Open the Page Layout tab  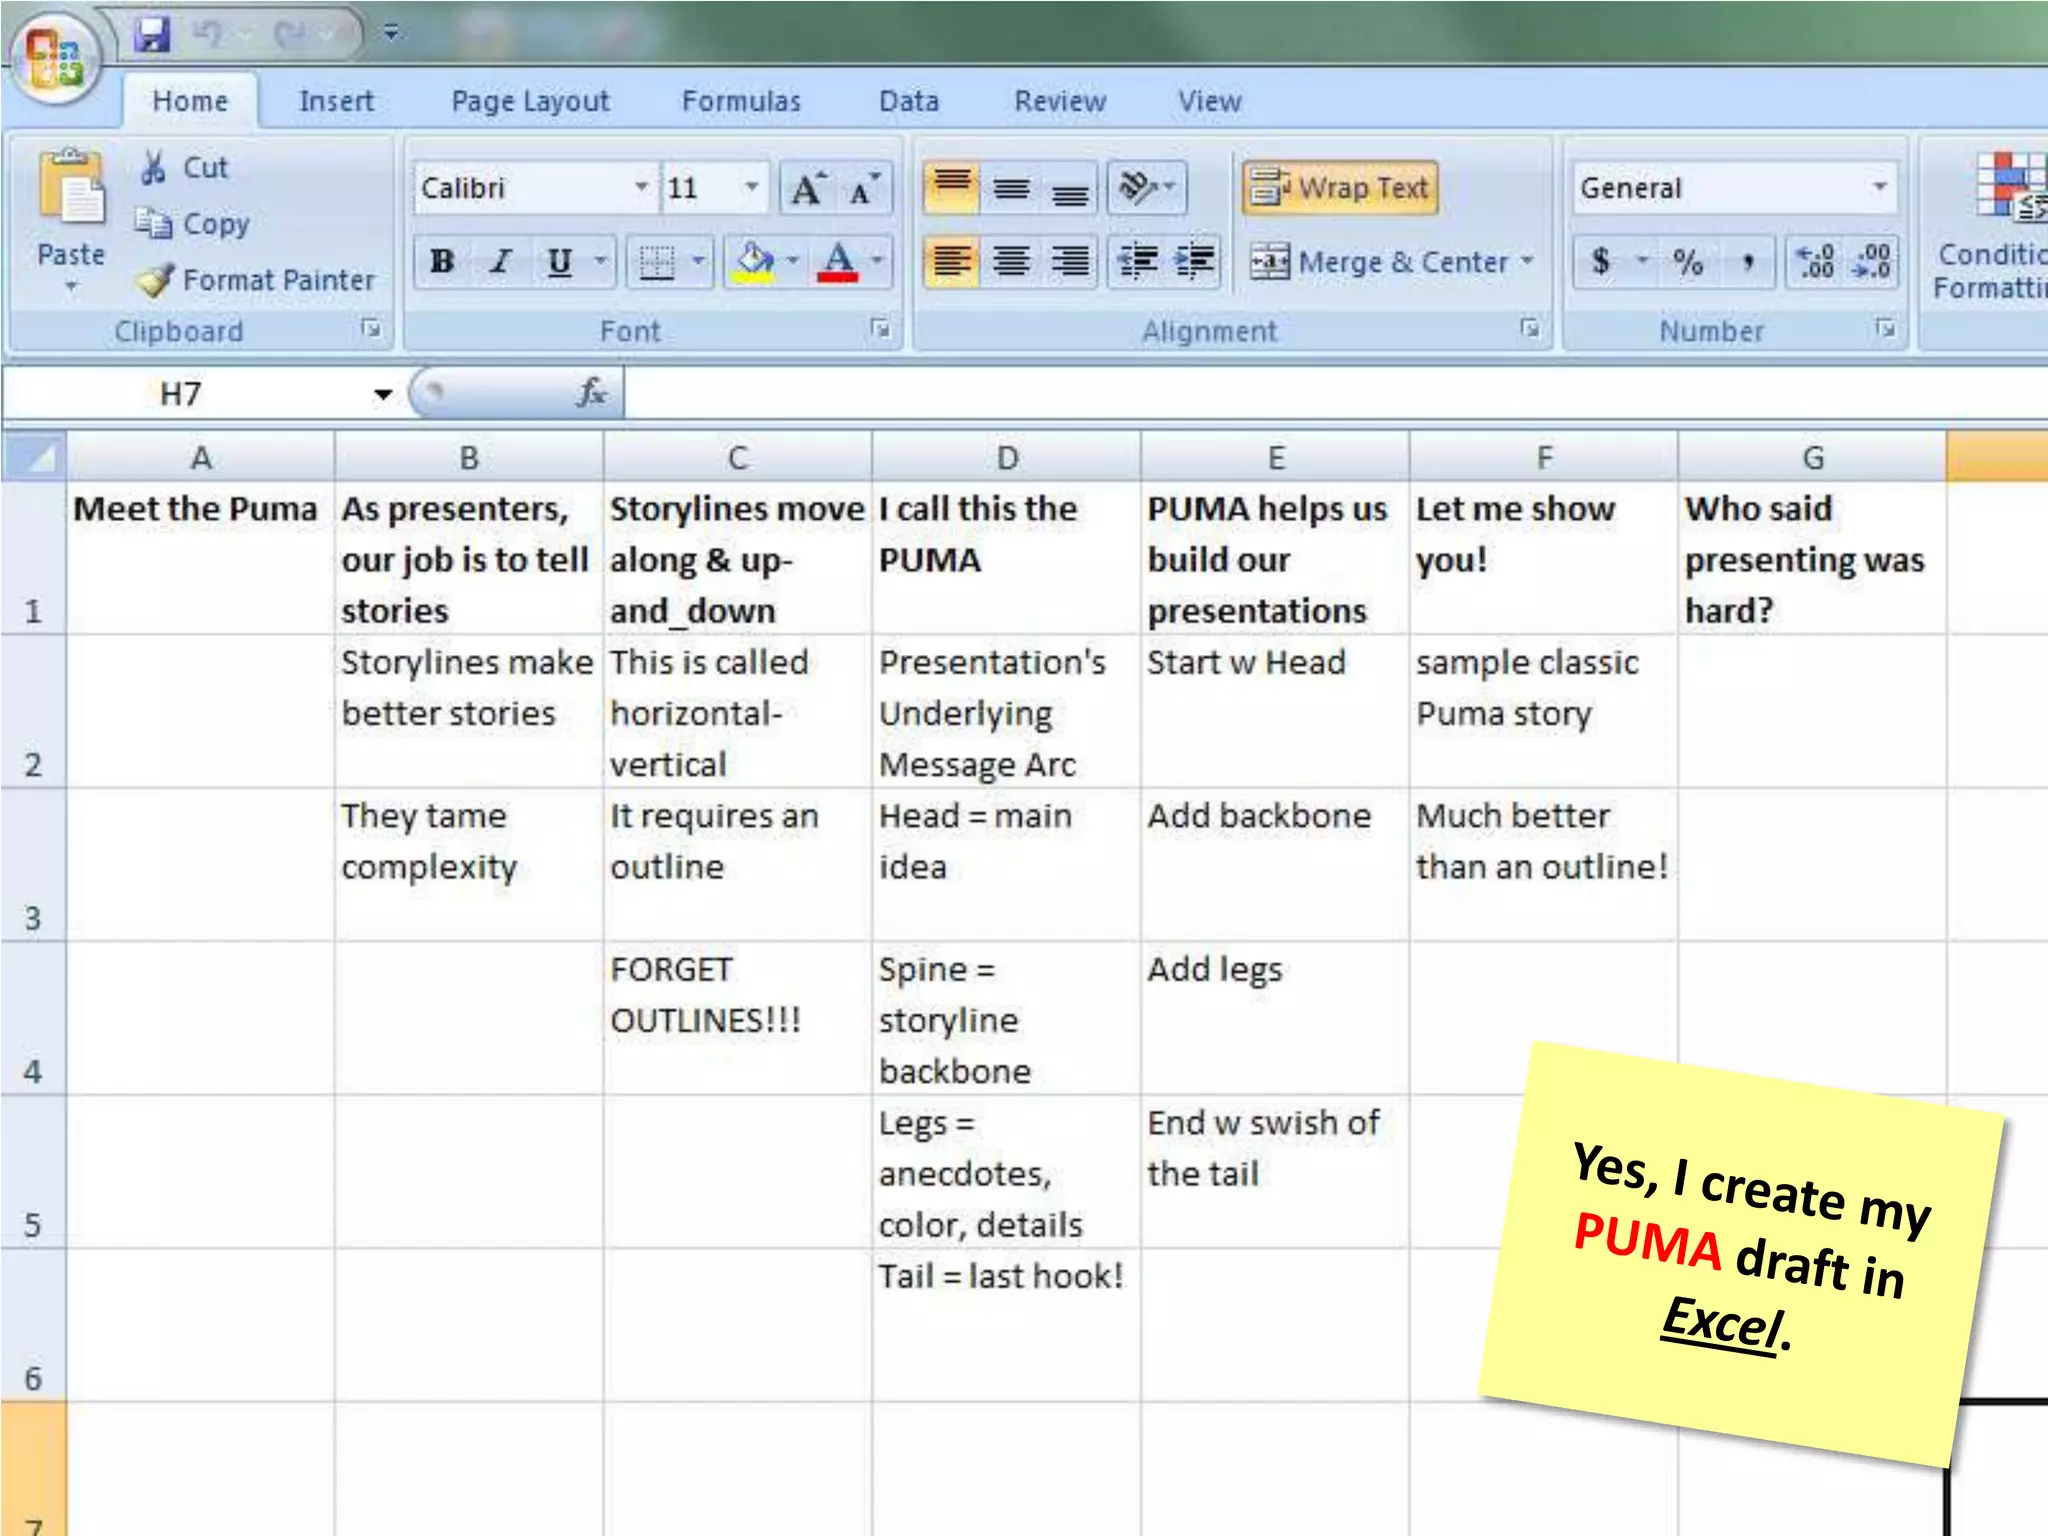530,101
